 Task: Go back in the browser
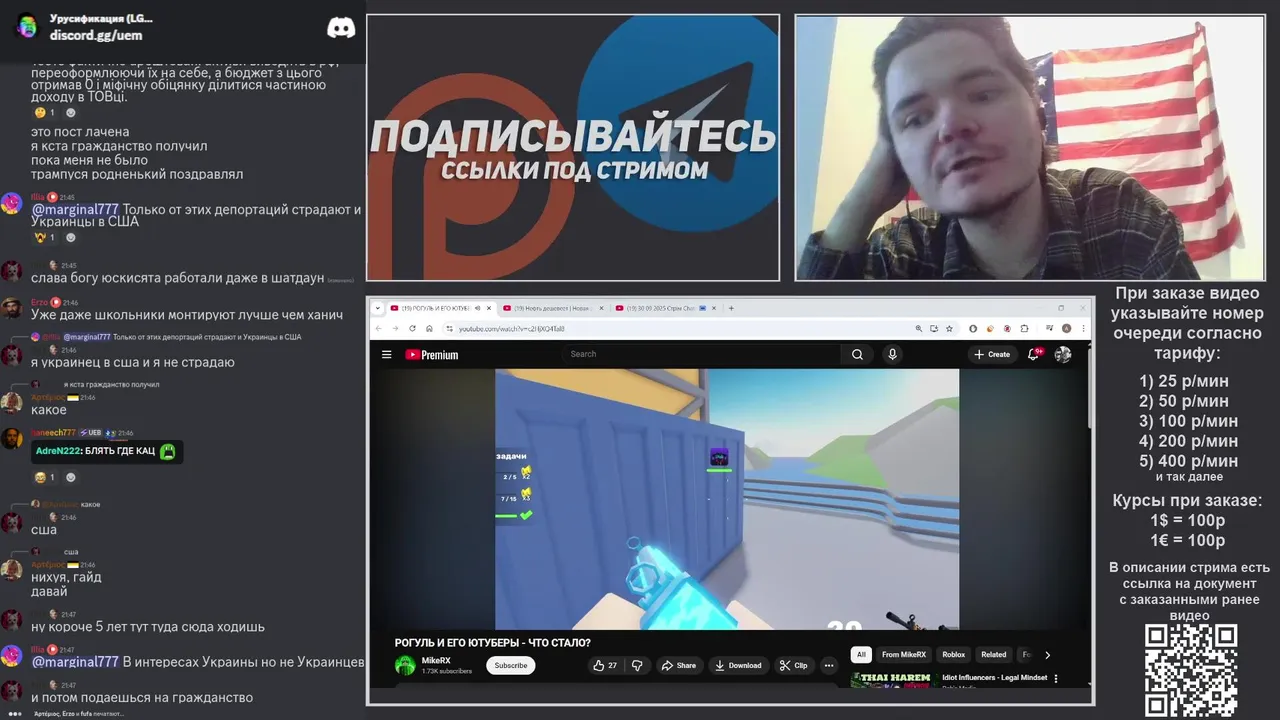(x=378, y=328)
